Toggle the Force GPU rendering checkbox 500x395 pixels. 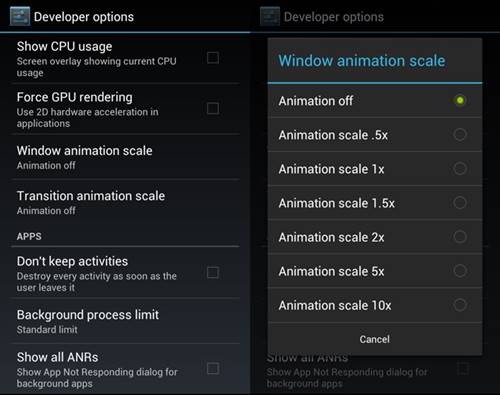coord(213,108)
